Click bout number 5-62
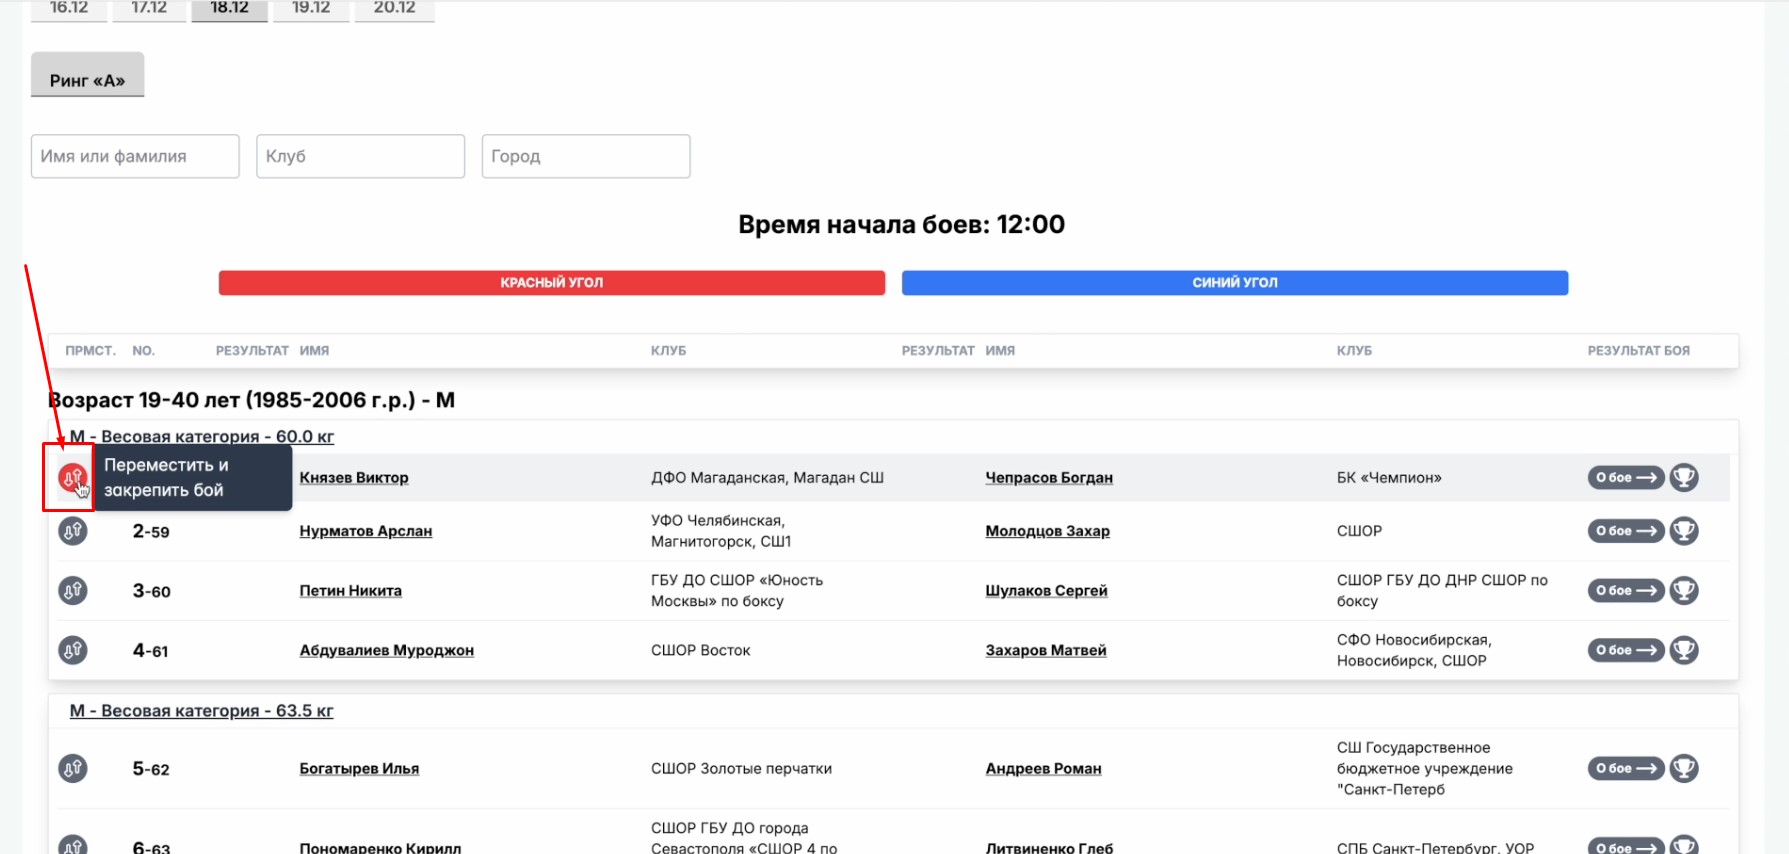The image size is (1789, 854). [x=151, y=769]
